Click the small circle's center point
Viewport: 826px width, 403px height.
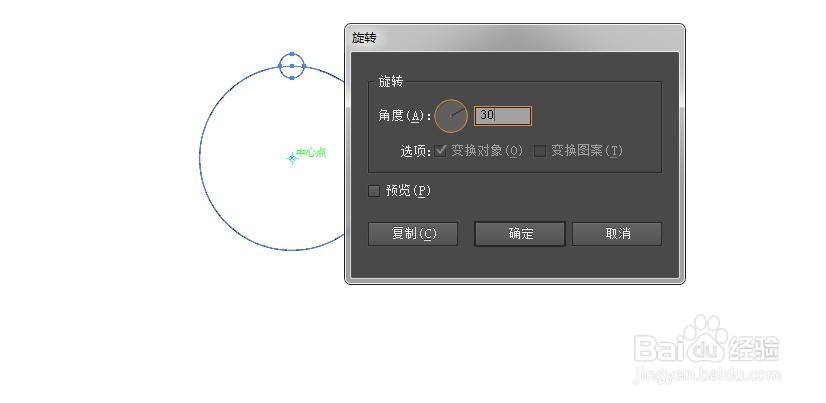click(x=292, y=66)
